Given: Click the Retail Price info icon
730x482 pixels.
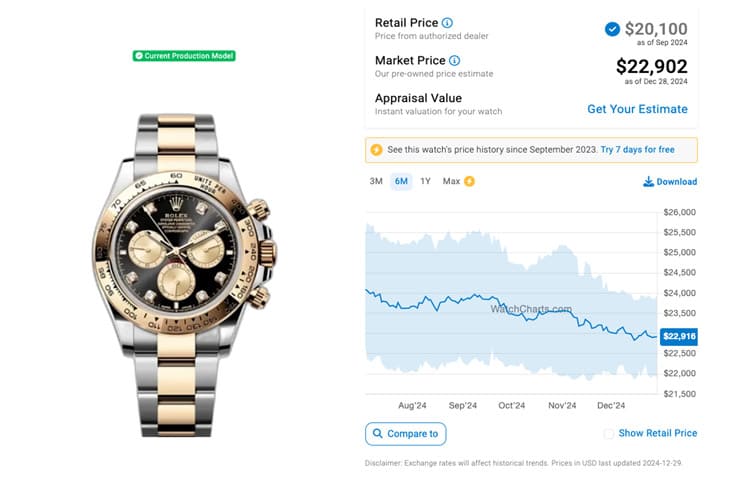Looking at the screenshot, I should pyautogui.click(x=447, y=23).
